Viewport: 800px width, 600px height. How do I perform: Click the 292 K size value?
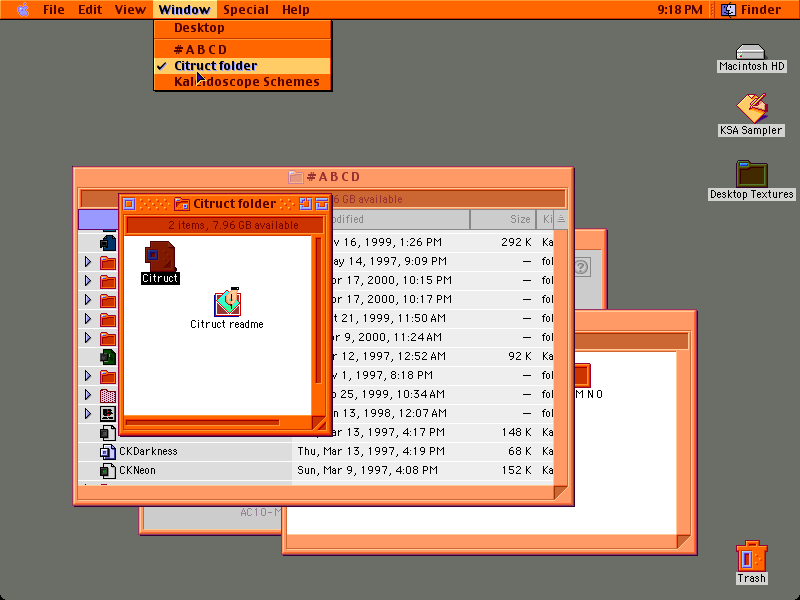pos(516,242)
